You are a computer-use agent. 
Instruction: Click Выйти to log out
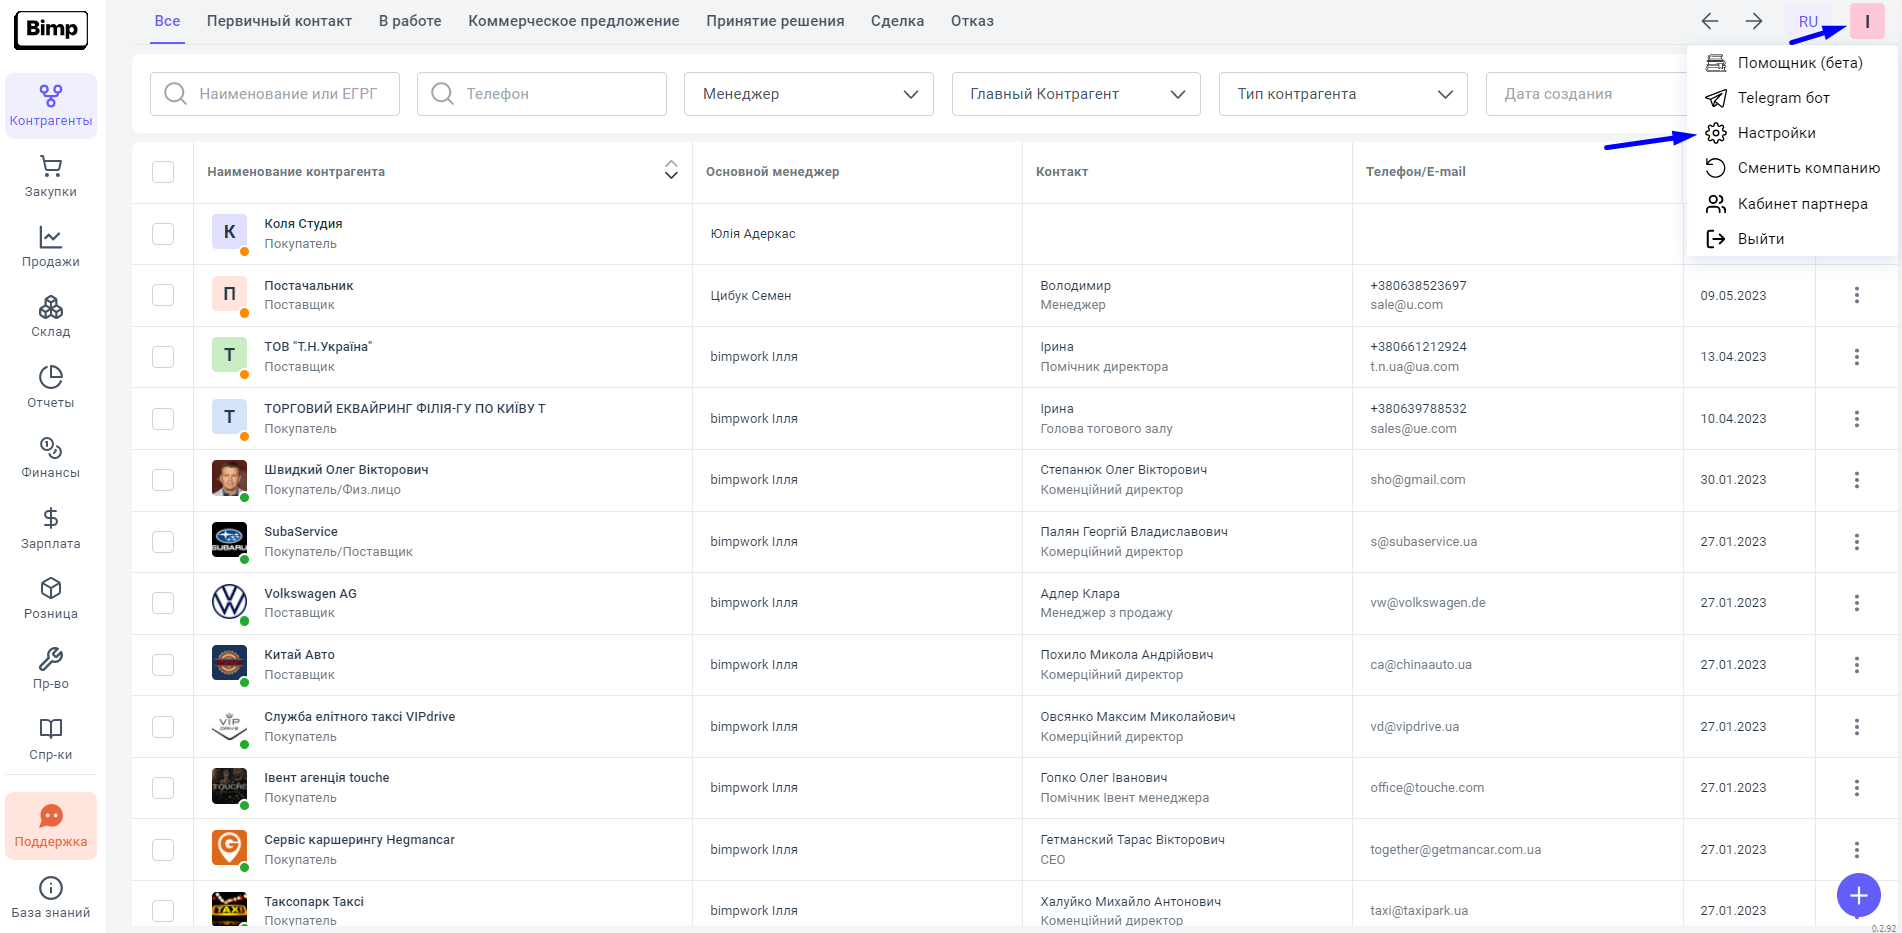pos(1760,239)
